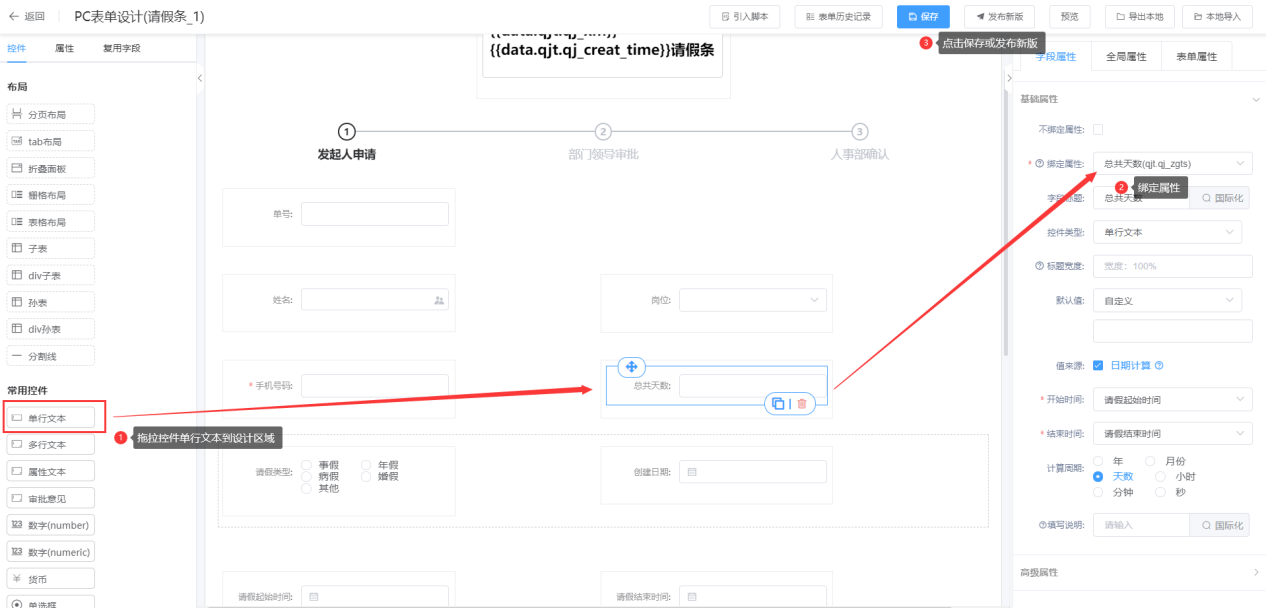1266x608 pixels.
Task: Open the 开始时间 dropdown
Action: [1172, 399]
